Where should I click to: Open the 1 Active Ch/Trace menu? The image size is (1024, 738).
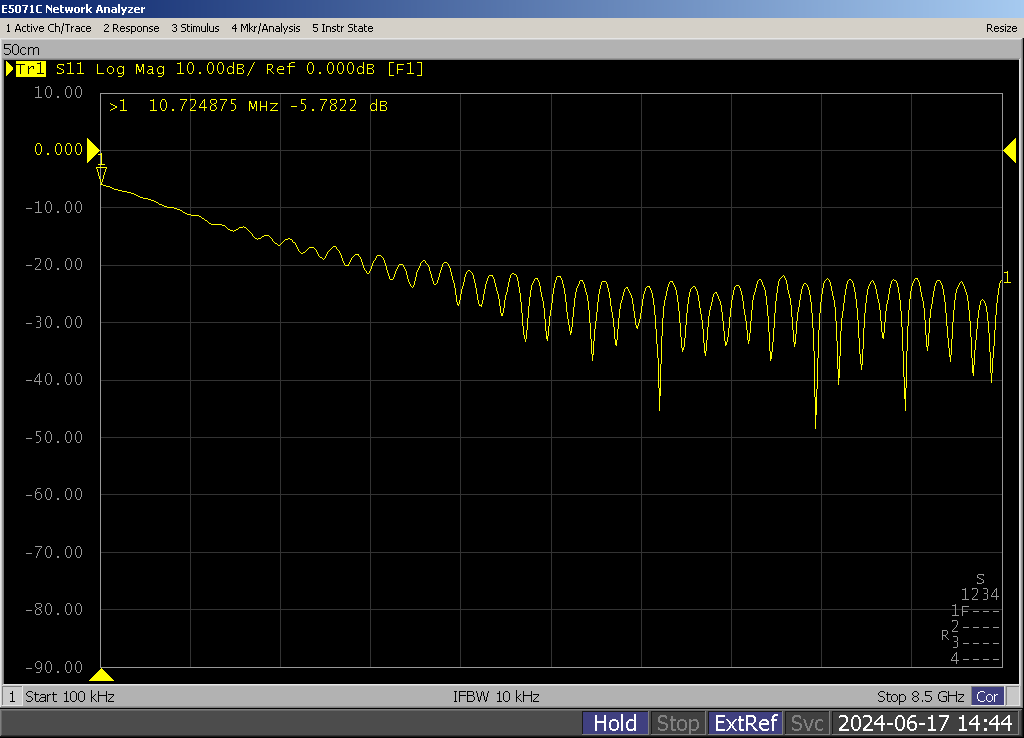48,28
